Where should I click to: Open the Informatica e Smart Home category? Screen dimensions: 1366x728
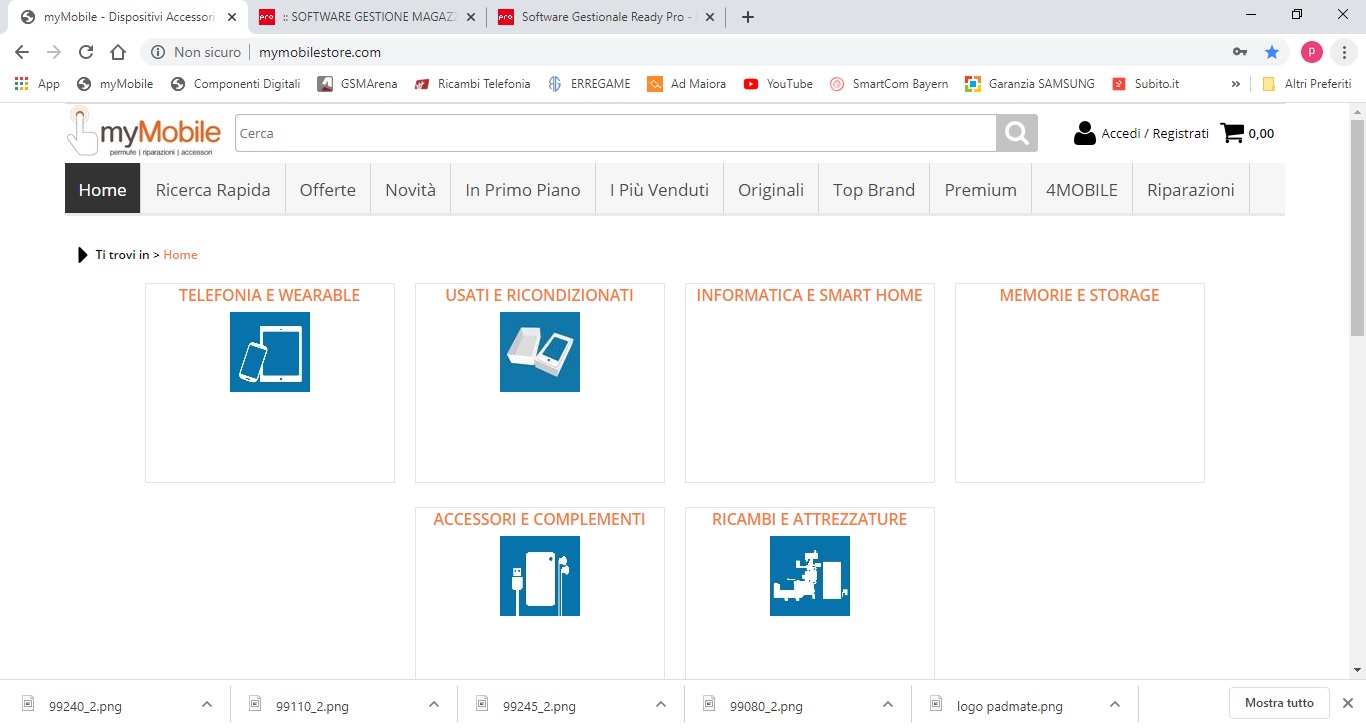click(x=810, y=383)
